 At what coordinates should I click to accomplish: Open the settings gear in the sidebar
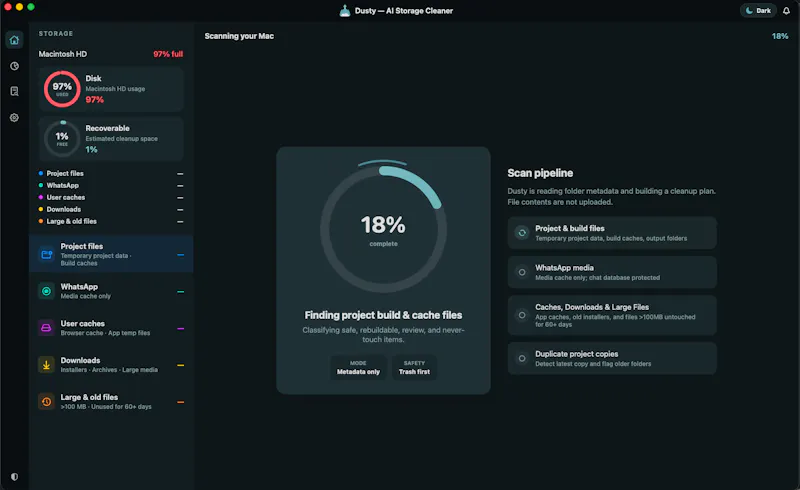pyautogui.click(x=14, y=117)
